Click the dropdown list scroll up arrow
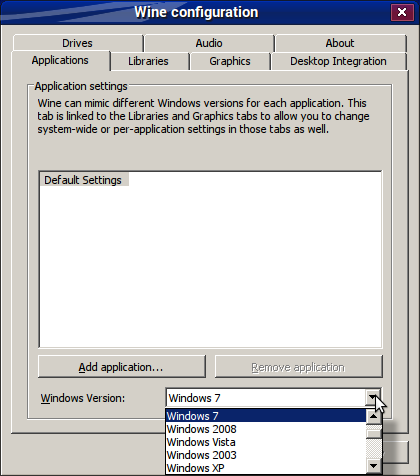The width and height of the screenshot is (420, 476). pos(374,416)
